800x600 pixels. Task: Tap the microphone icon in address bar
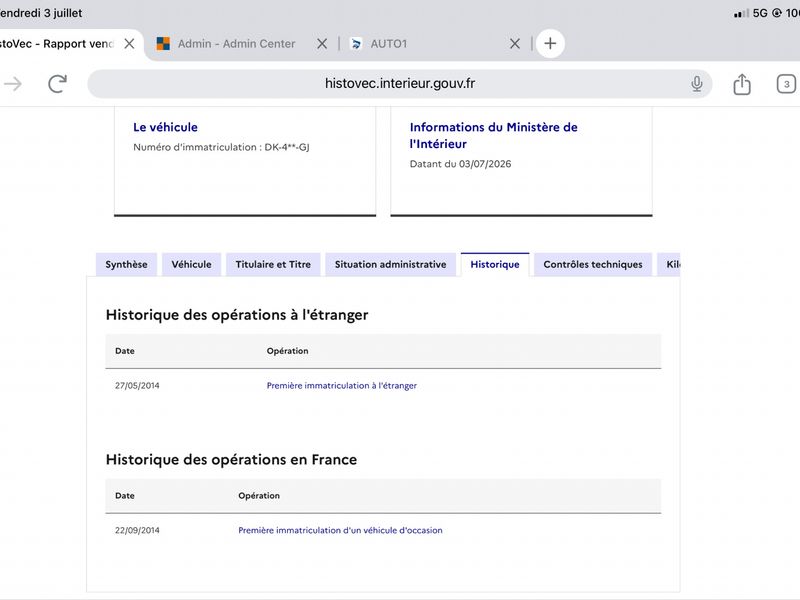pyautogui.click(x=696, y=84)
